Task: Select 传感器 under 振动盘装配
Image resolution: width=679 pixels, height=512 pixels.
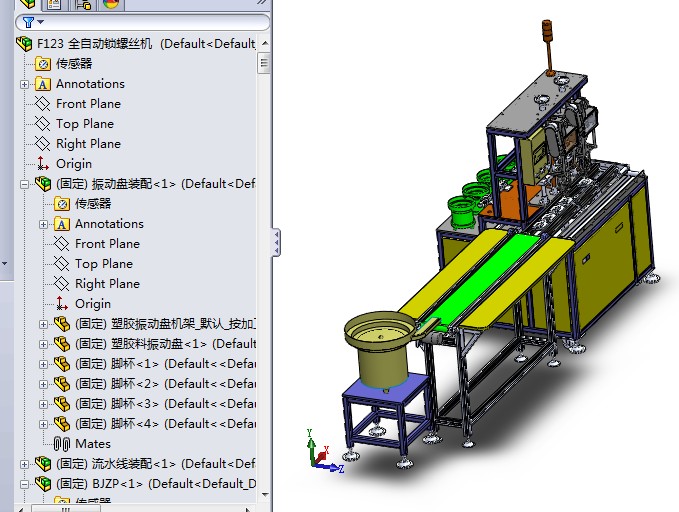Action: coord(93,204)
